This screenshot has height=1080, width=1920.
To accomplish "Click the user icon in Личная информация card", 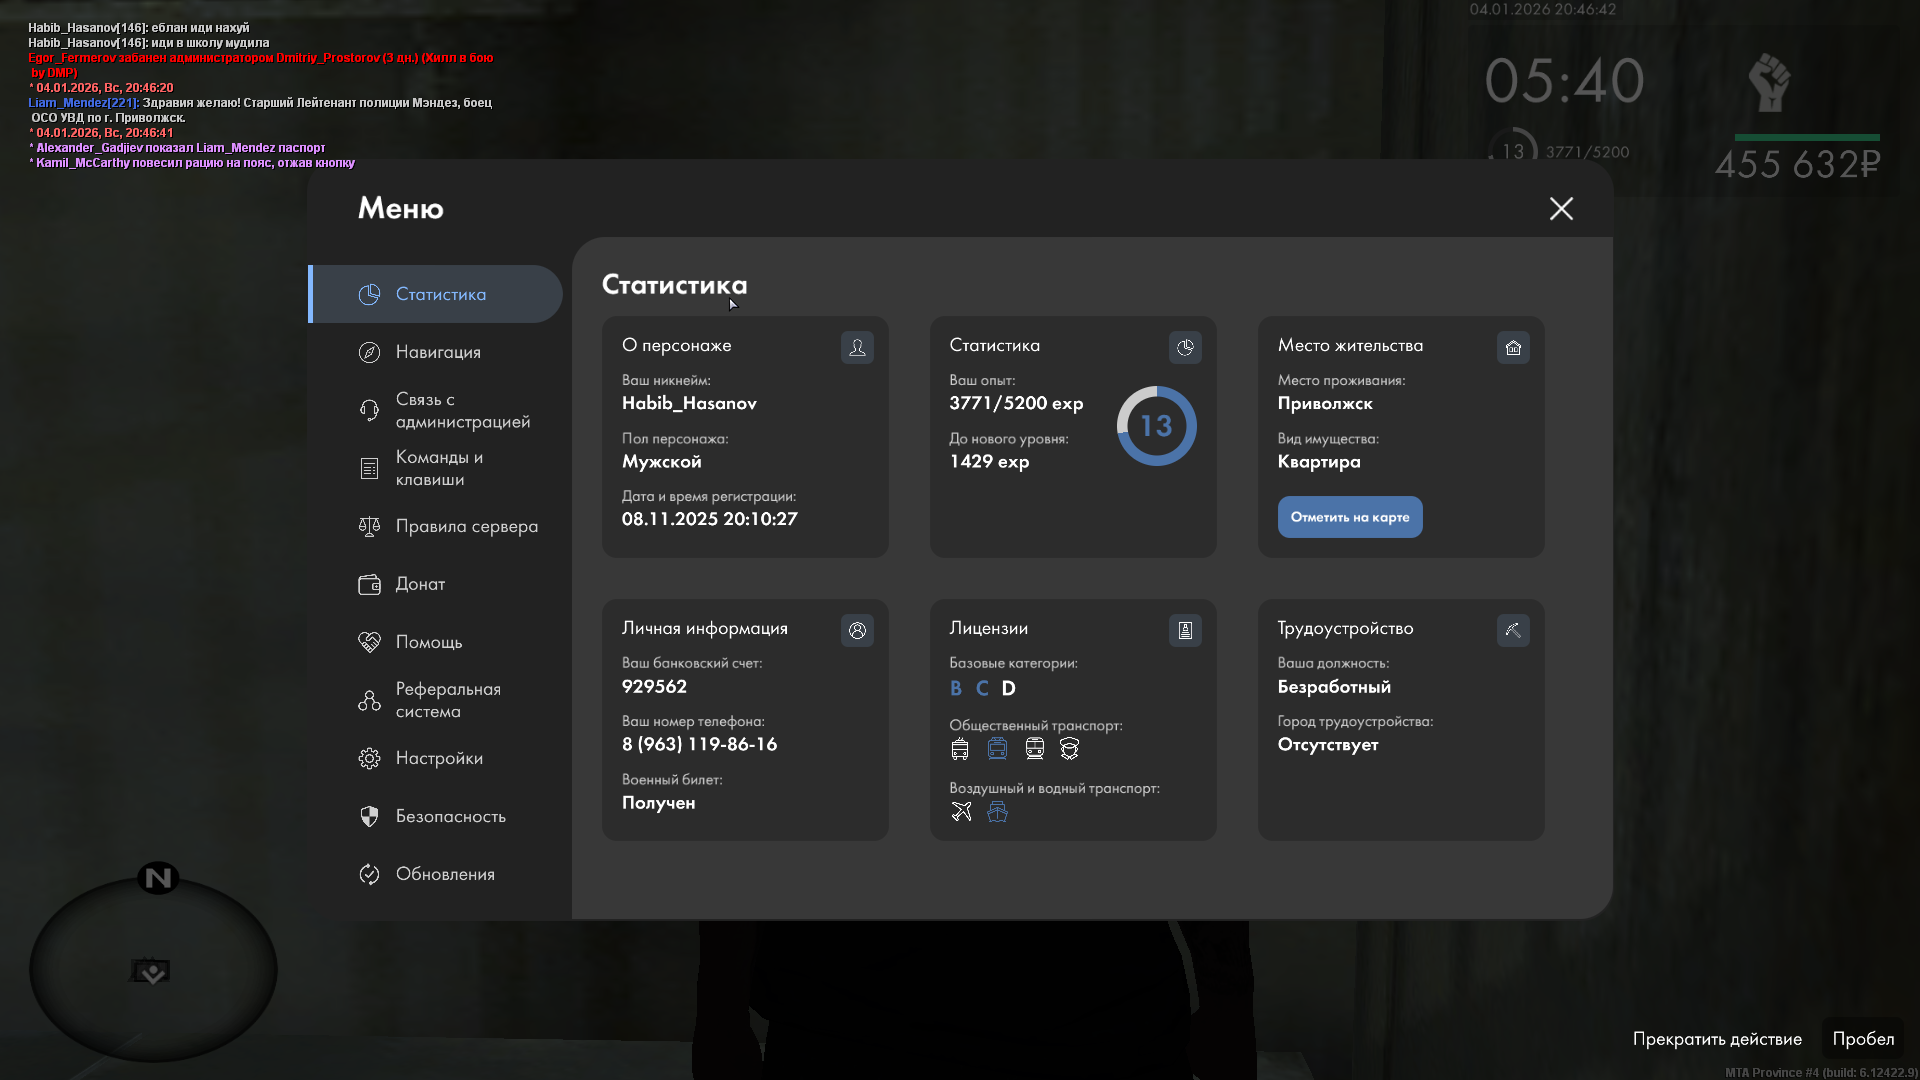I will coord(857,630).
